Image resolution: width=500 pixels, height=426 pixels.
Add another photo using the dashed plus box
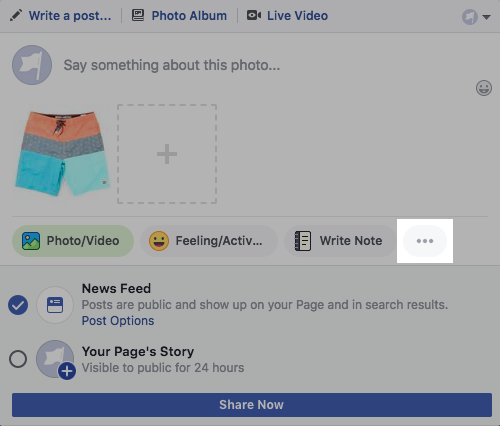tap(167, 154)
